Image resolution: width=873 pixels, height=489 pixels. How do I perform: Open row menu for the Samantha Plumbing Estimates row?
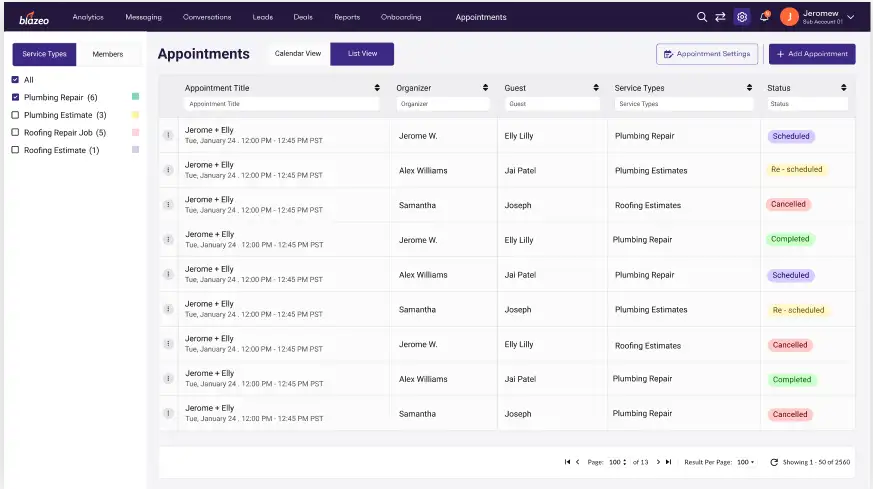click(168, 309)
